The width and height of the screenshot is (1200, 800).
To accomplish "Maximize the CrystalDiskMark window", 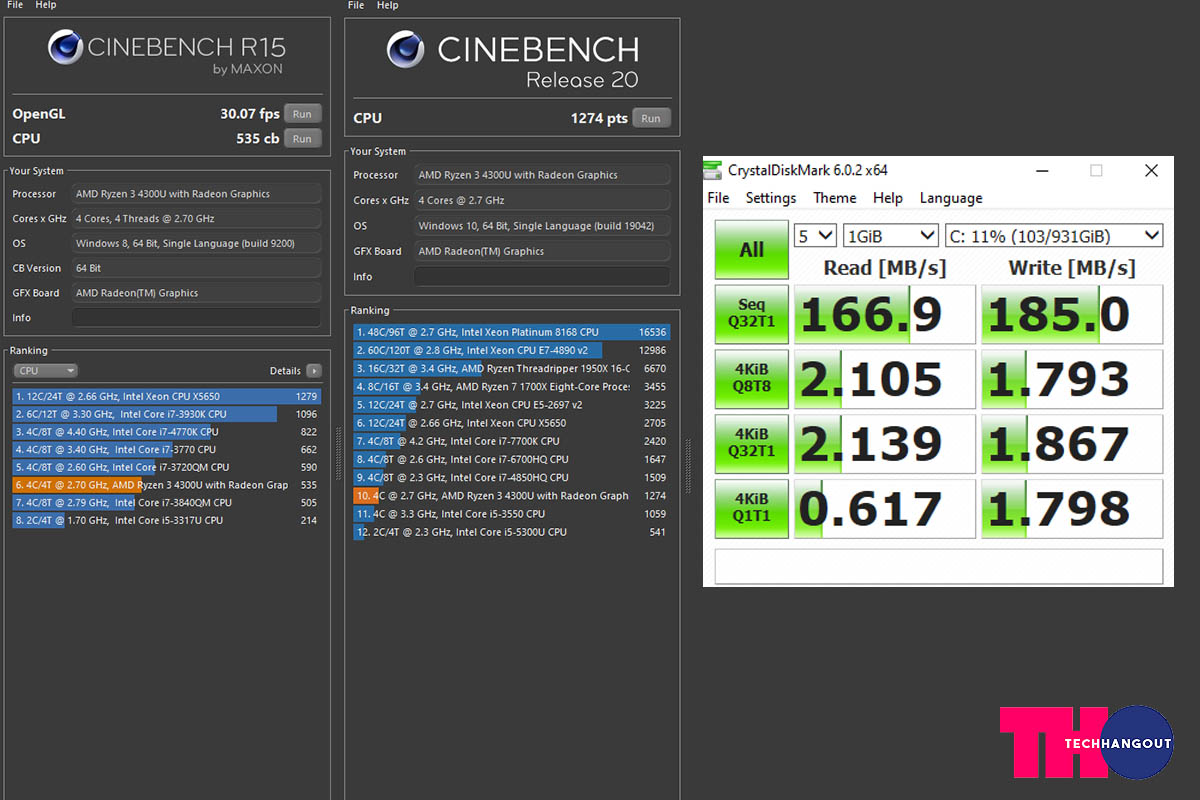I will [x=1096, y=170].
